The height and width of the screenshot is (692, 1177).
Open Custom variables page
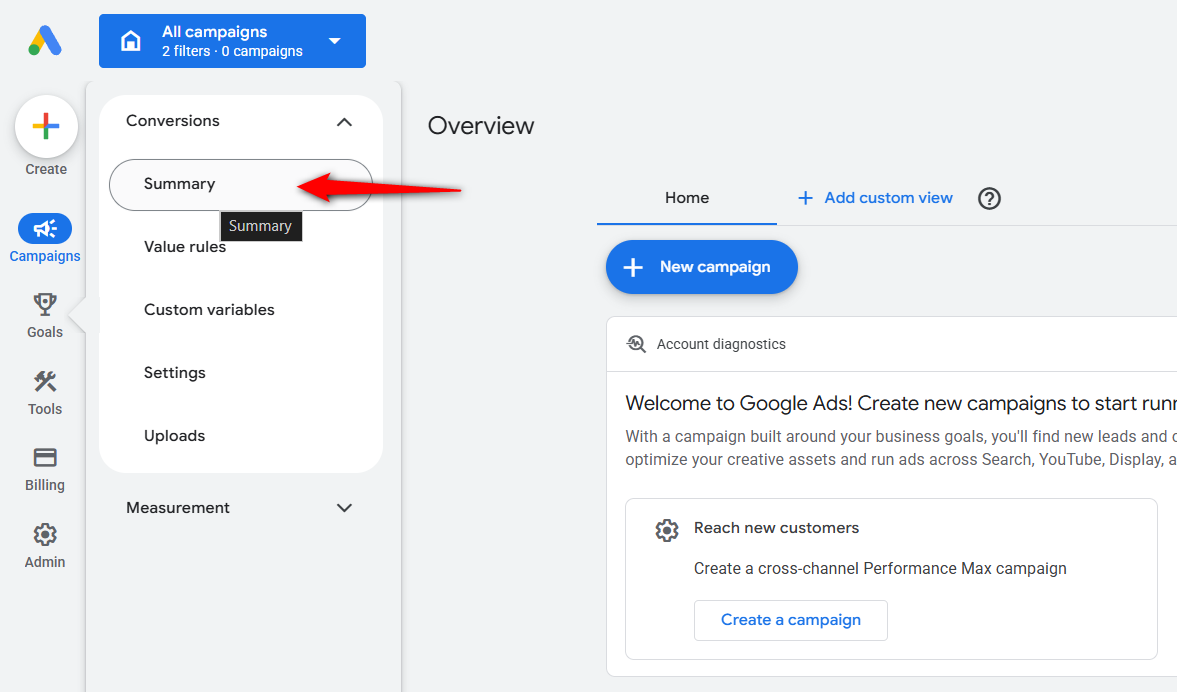click(209, 310)
